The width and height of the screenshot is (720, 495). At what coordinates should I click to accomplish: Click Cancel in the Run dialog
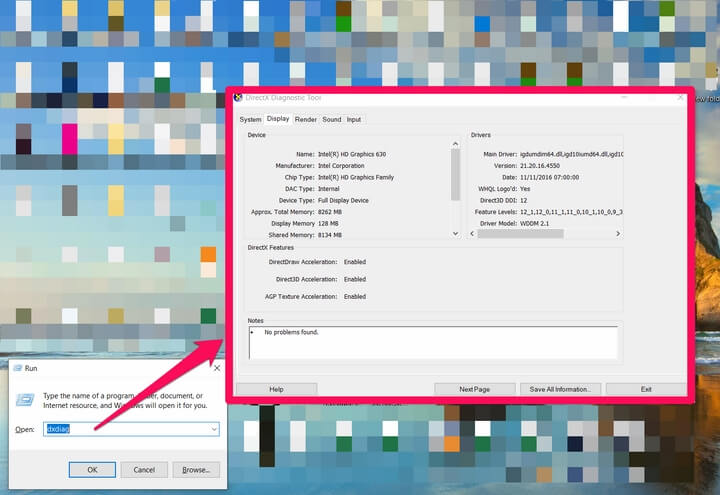coord(144,470)
